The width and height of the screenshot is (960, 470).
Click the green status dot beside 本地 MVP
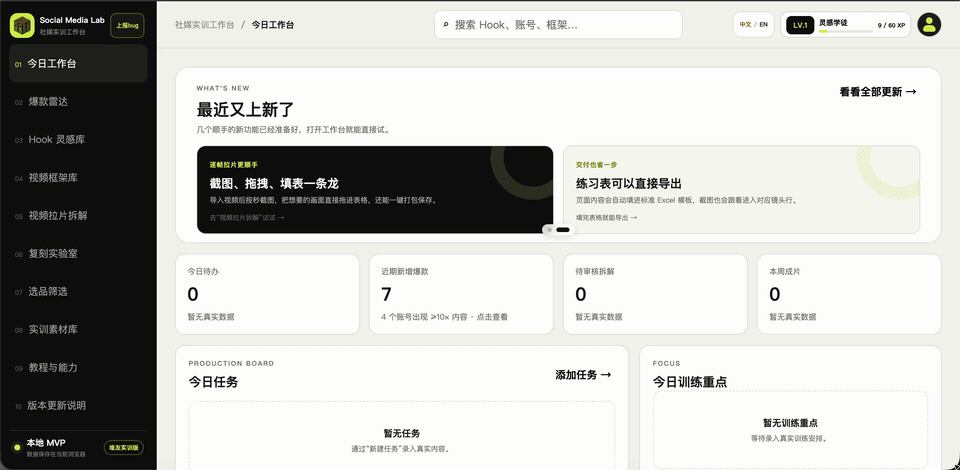point(17,447)
